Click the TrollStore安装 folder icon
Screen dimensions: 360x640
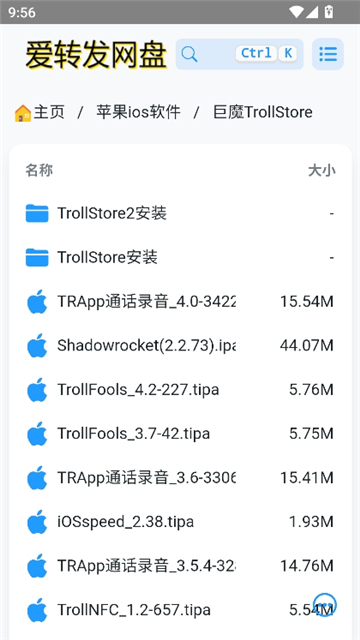pos(37,258)
